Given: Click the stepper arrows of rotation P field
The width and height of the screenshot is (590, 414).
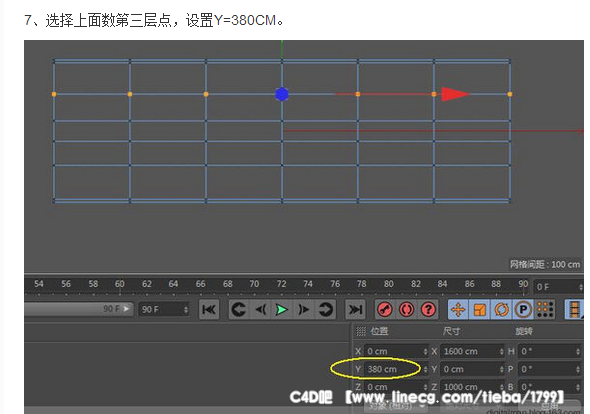Looking at the screenshot, I should [x=578, y=369].
